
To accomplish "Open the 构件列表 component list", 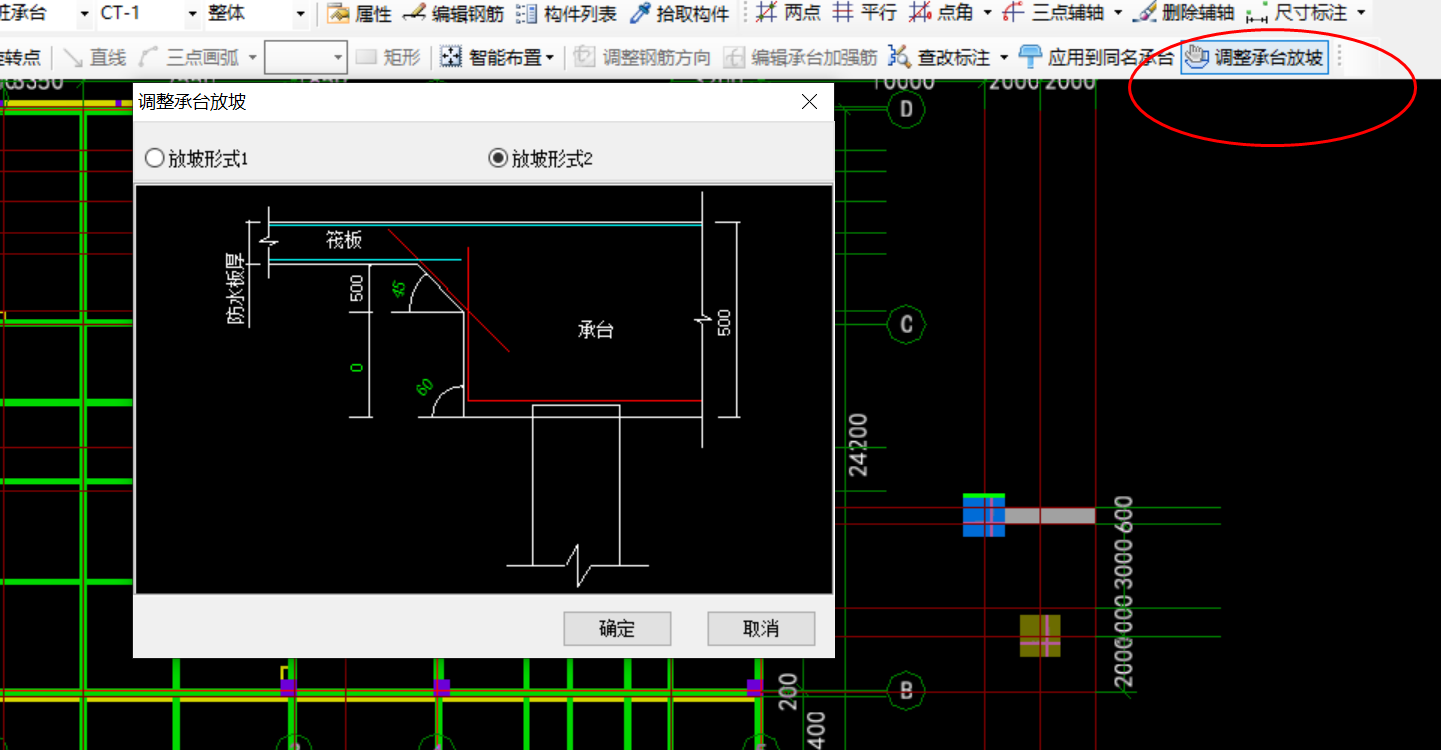I will [x=566, y=14].
